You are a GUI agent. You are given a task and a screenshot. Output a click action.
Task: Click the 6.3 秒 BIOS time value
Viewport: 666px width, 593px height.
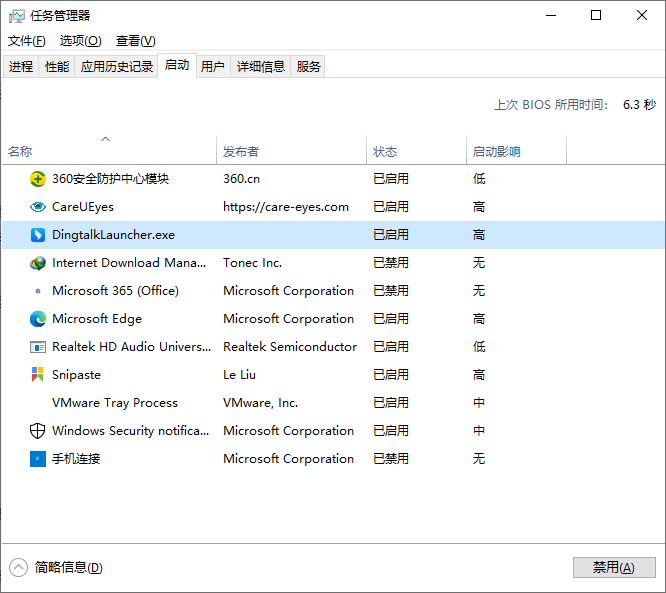pyautogui.click(x=640, y=104)
